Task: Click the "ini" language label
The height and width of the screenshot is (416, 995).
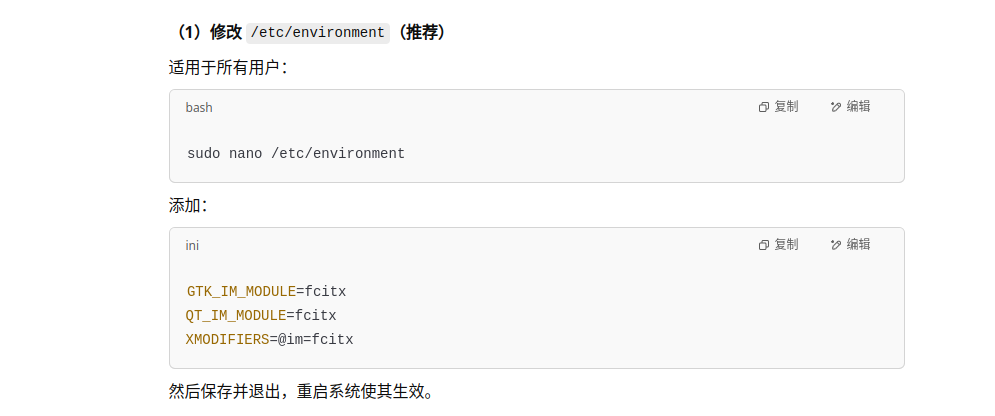Action: 192,245
